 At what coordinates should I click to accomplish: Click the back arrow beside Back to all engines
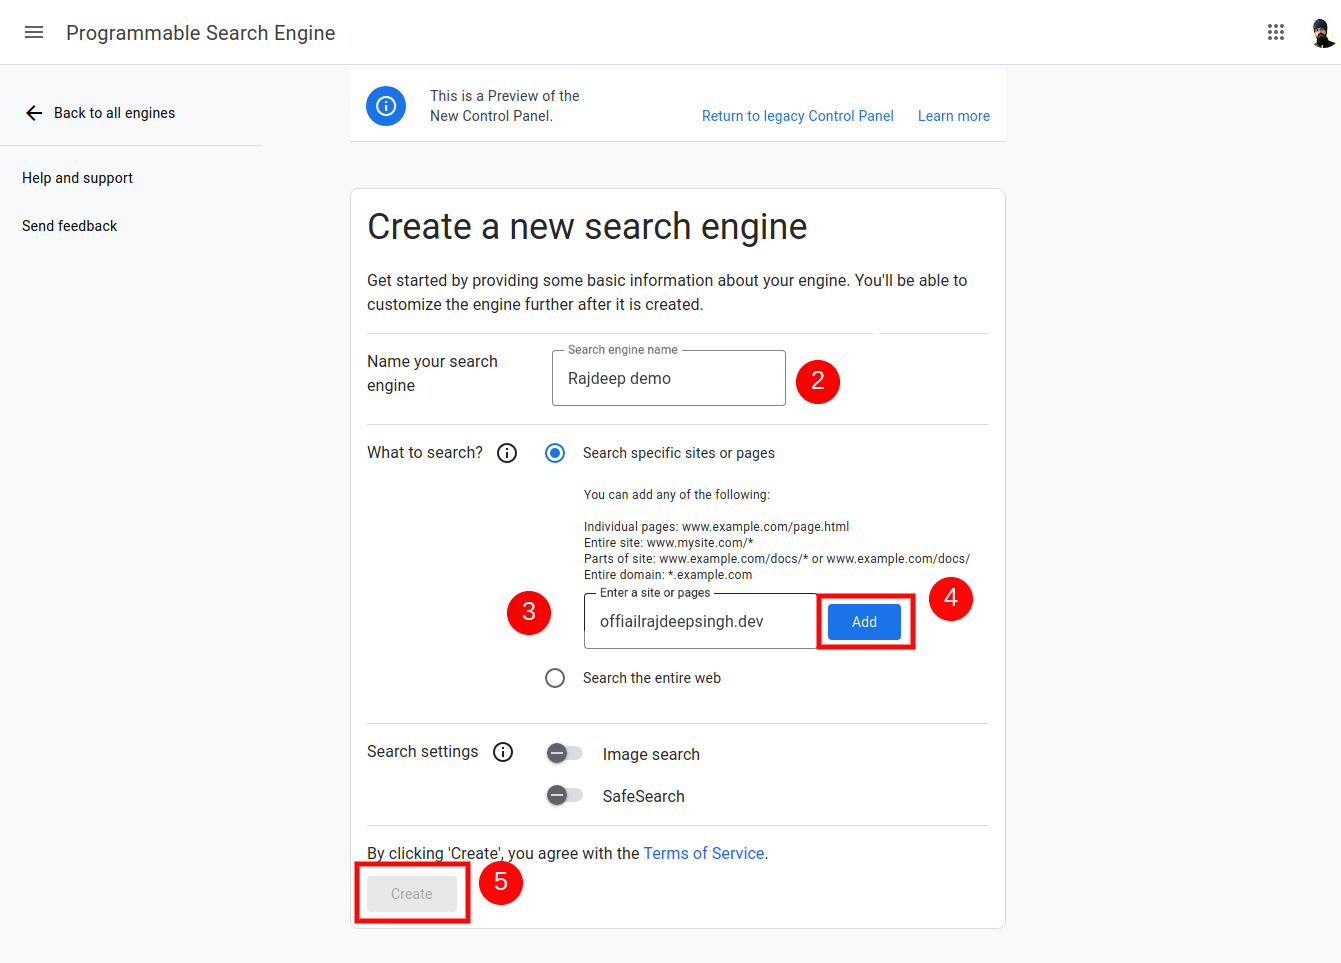pyautogui.click(x=33, y=112)
